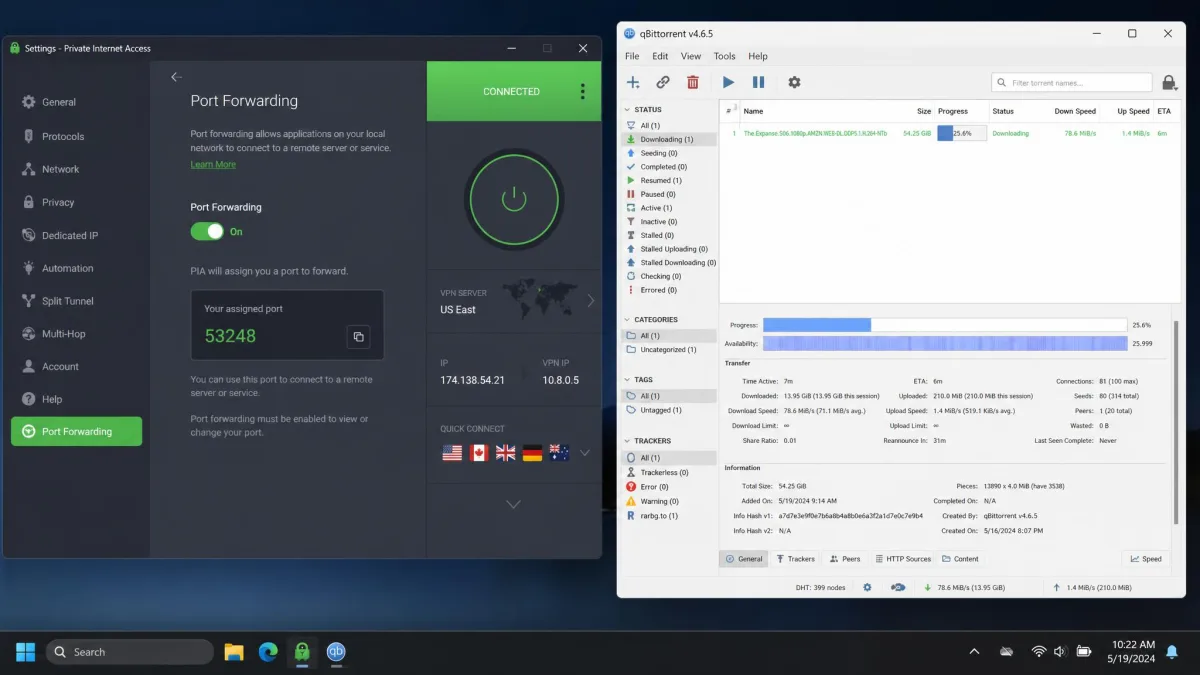Open the File menu in qBittorrent
Image resolution: width=1200 pixels, height=675 pixels.
tap(632, 56)
